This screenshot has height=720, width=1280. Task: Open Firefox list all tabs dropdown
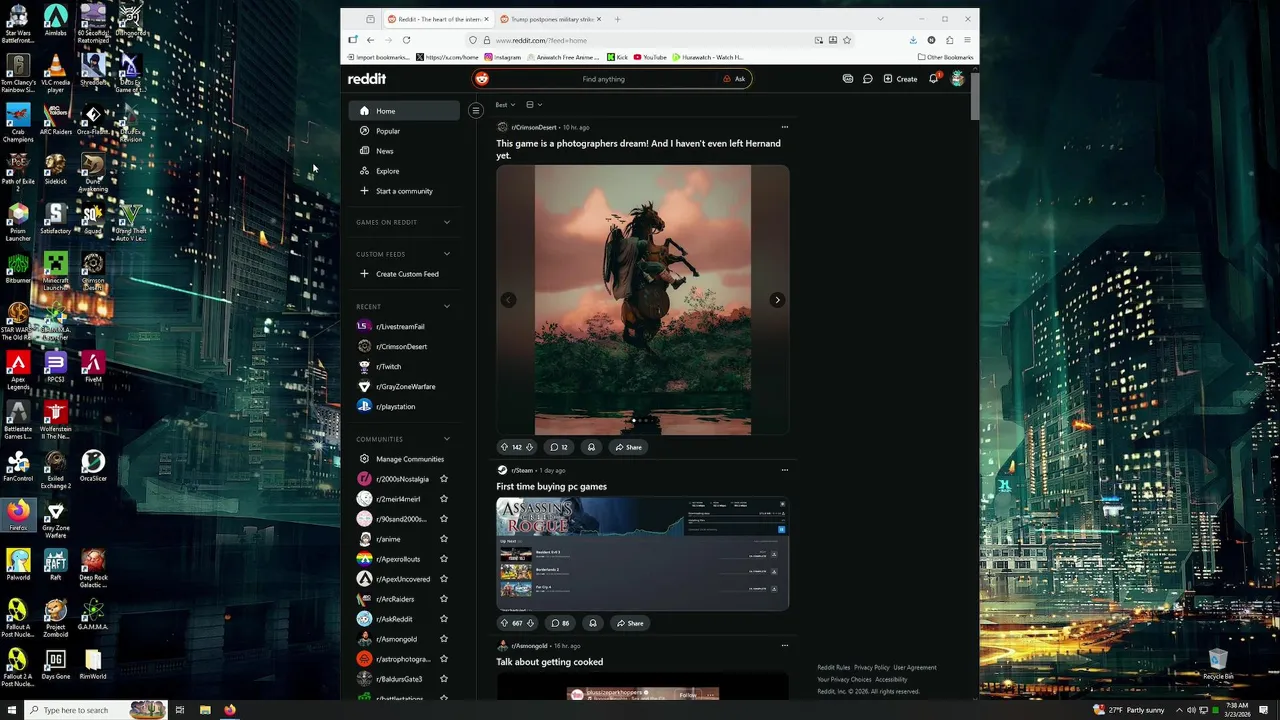click(880, 19)
